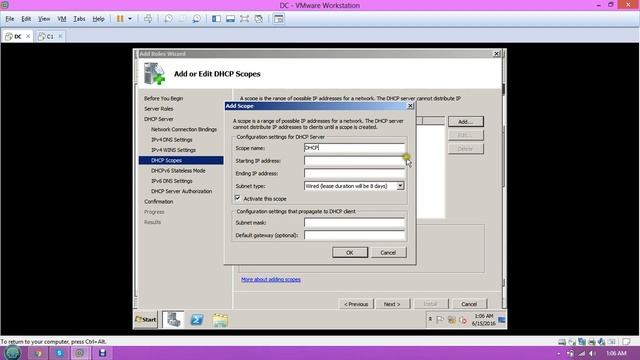Image resolution: width=640 pixels, height=360 pixels.
Task: Send Ctrl+Alt+Del to the VM toolbar icon
Action: 148,19
